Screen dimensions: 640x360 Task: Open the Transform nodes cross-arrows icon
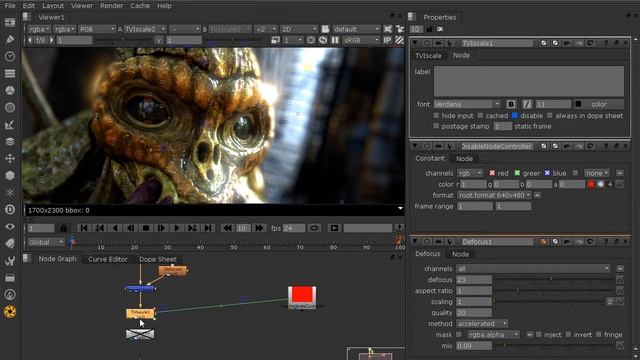[x=10, y=158]
